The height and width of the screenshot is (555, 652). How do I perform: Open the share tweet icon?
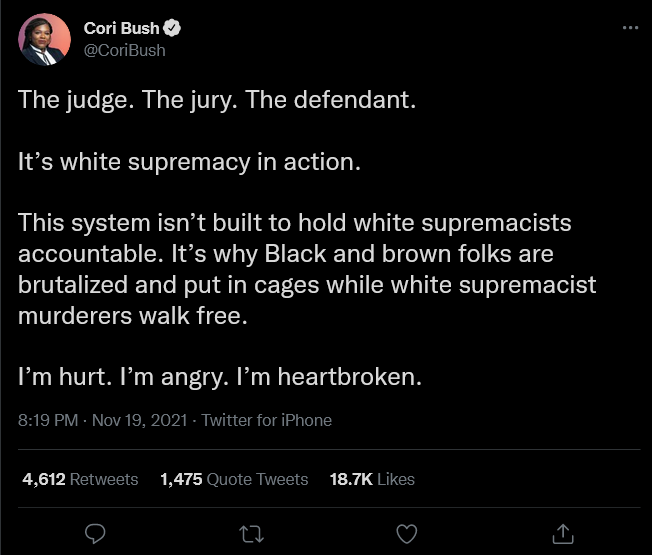562,532
